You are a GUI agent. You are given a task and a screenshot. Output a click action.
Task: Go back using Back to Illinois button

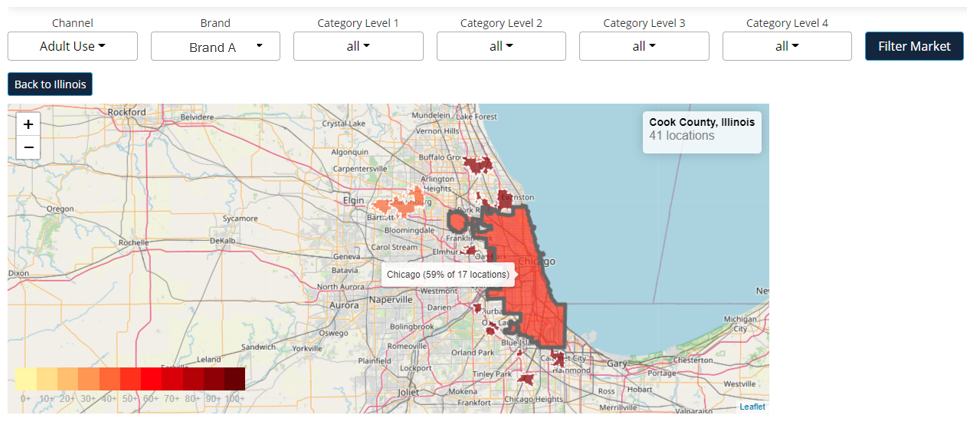50,84
